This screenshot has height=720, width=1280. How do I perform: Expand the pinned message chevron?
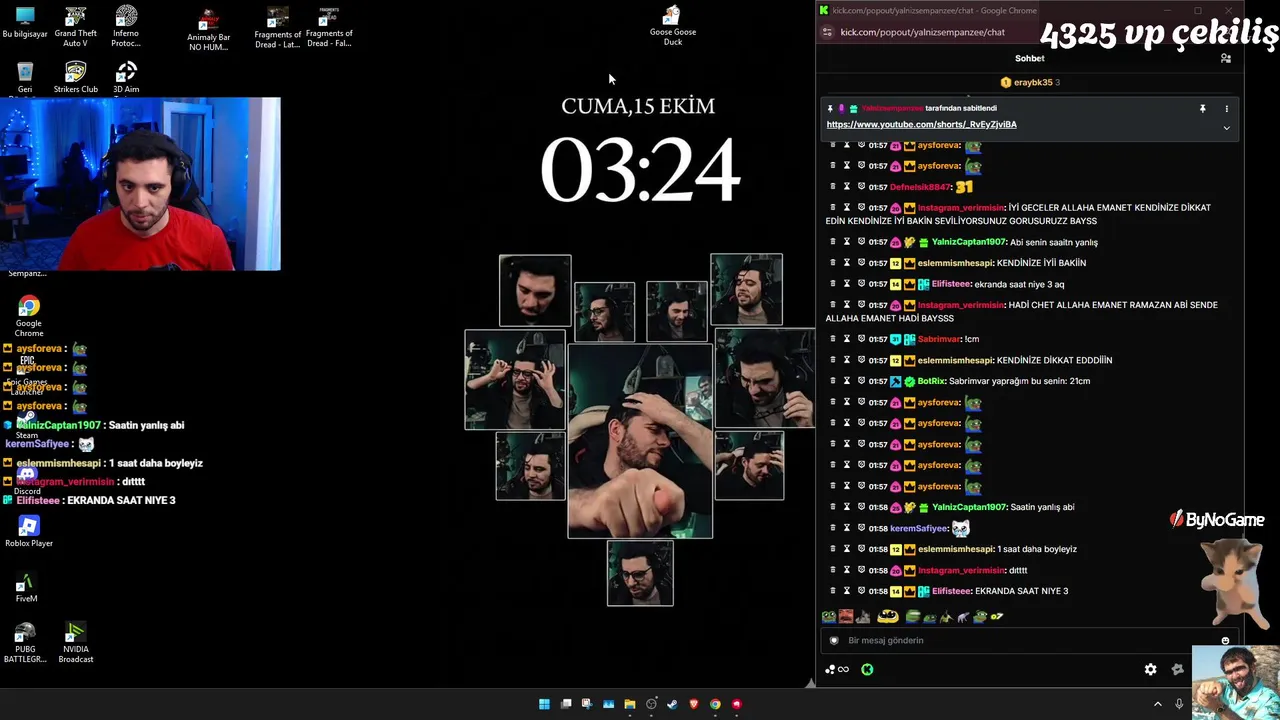(x=1226, y=128)
